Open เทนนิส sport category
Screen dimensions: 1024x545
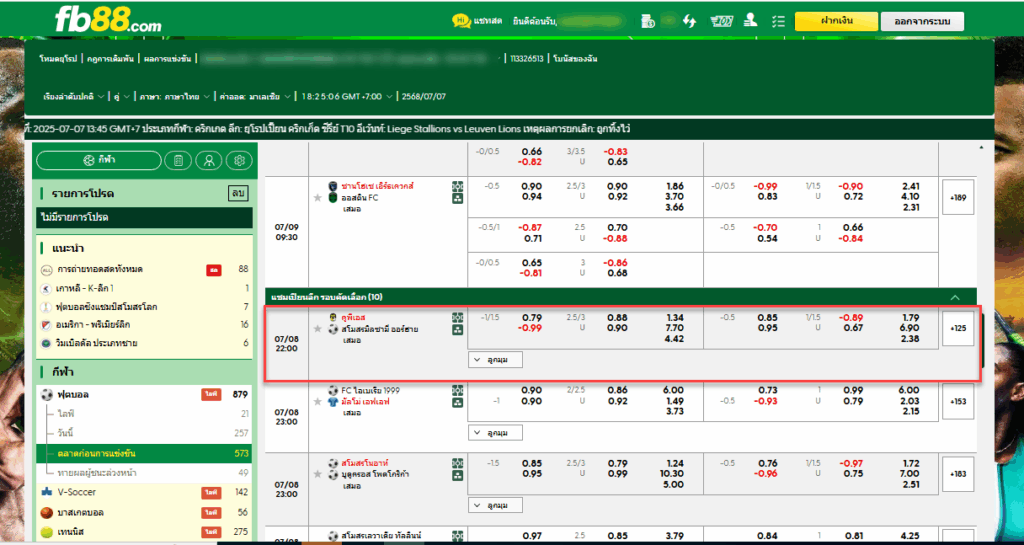[145, 532]
